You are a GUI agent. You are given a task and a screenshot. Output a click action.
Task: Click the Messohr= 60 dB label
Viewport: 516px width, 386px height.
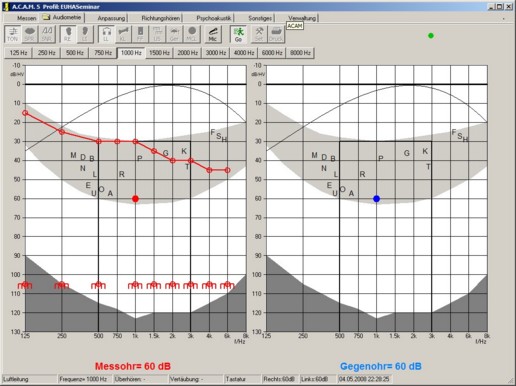tap(133, 366)
